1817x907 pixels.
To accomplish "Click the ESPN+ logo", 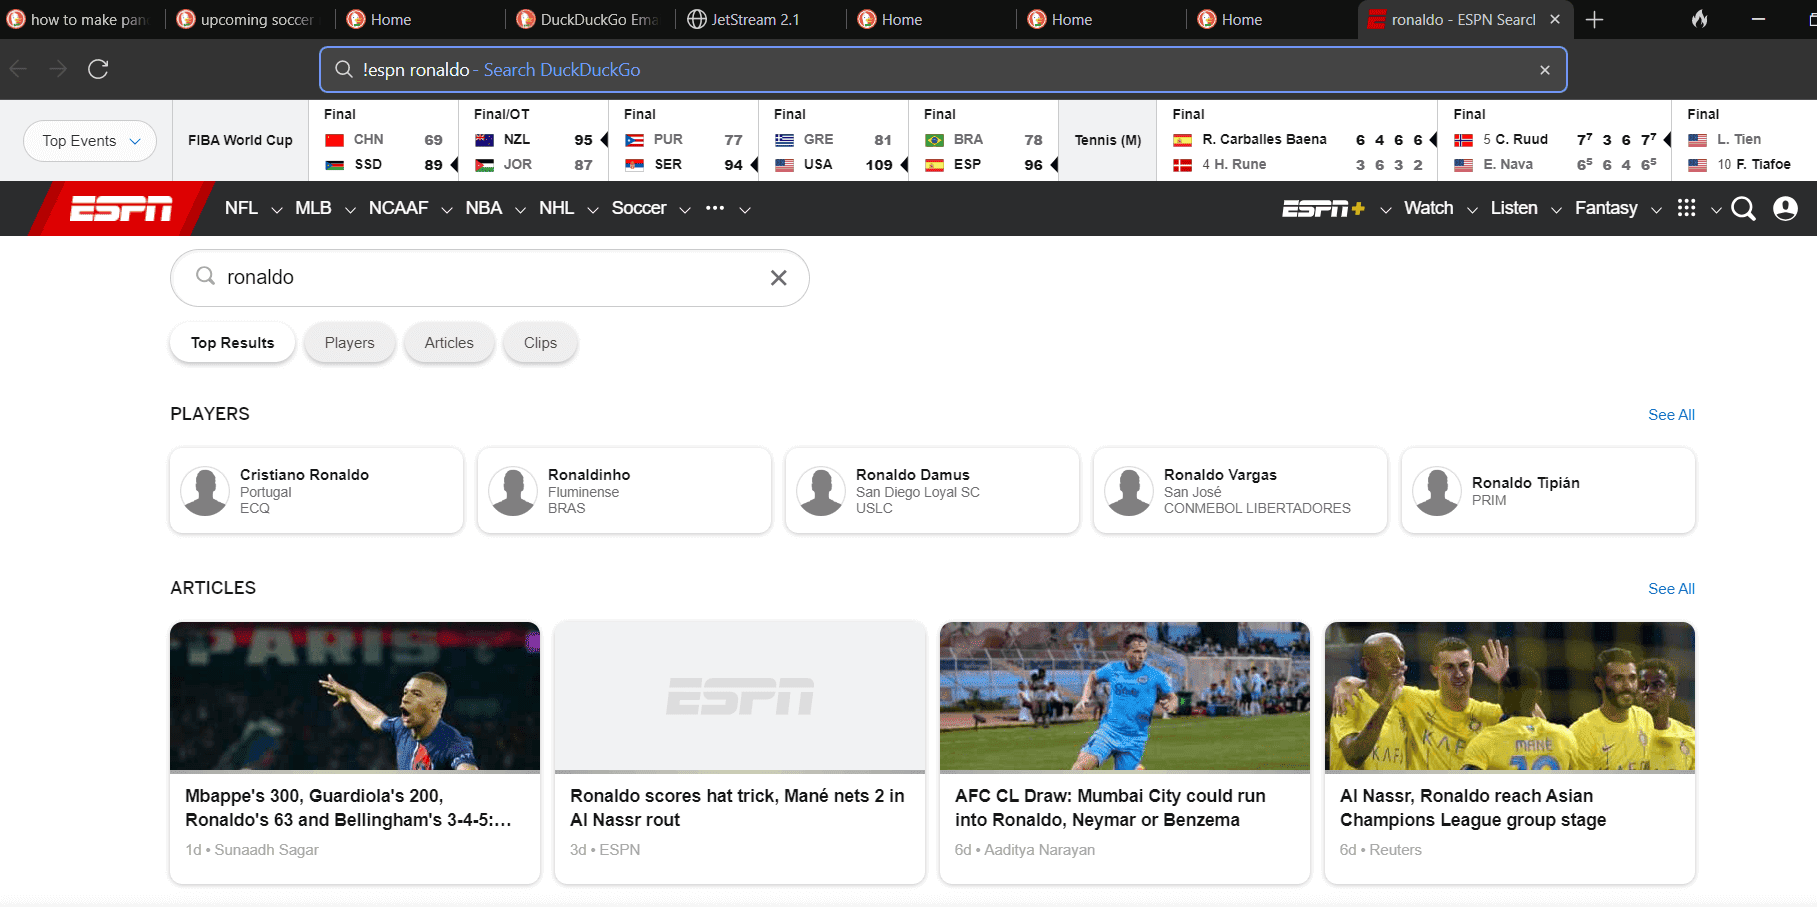I will point(1323,208).
